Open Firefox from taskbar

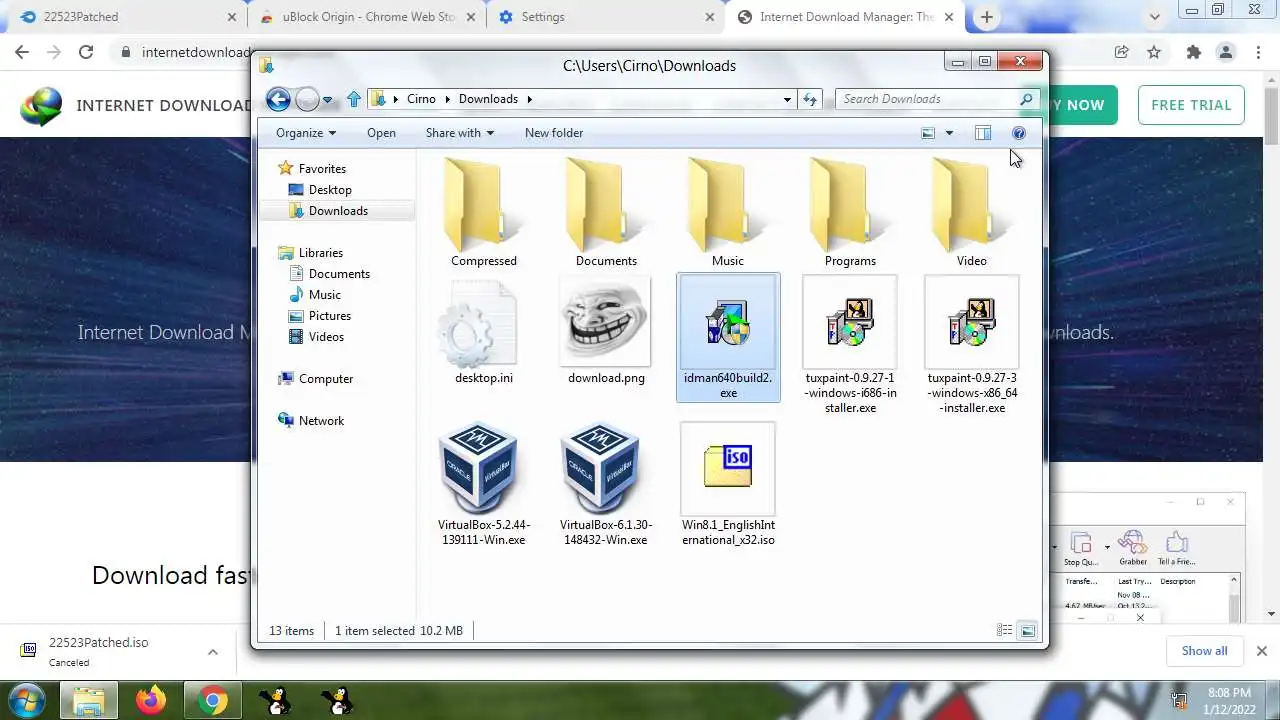151,700
